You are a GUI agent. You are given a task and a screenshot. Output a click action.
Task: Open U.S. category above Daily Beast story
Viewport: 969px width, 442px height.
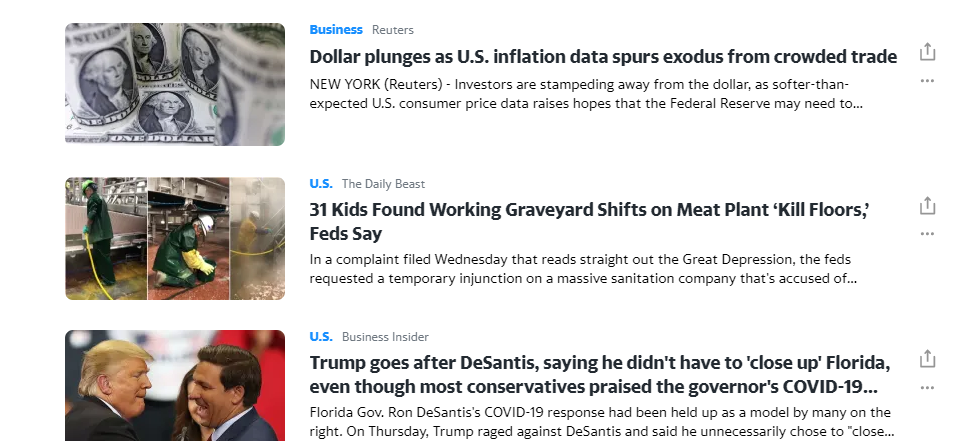[x=321, y=184]
